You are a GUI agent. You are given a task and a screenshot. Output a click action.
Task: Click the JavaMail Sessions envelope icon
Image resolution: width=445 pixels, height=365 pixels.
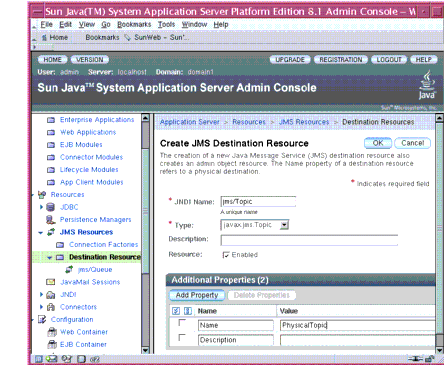[x=50, y=282]
